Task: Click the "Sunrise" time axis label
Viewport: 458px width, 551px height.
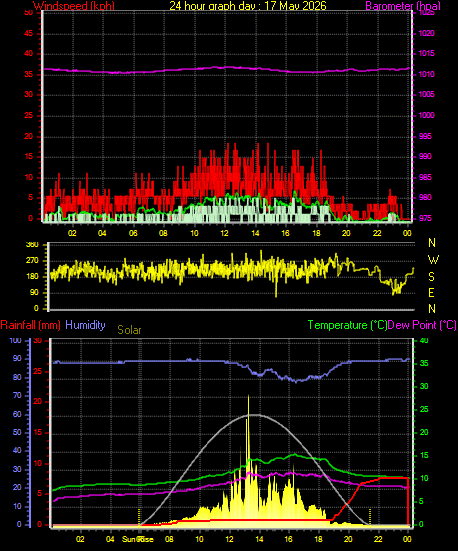Action: coord(137,539)
